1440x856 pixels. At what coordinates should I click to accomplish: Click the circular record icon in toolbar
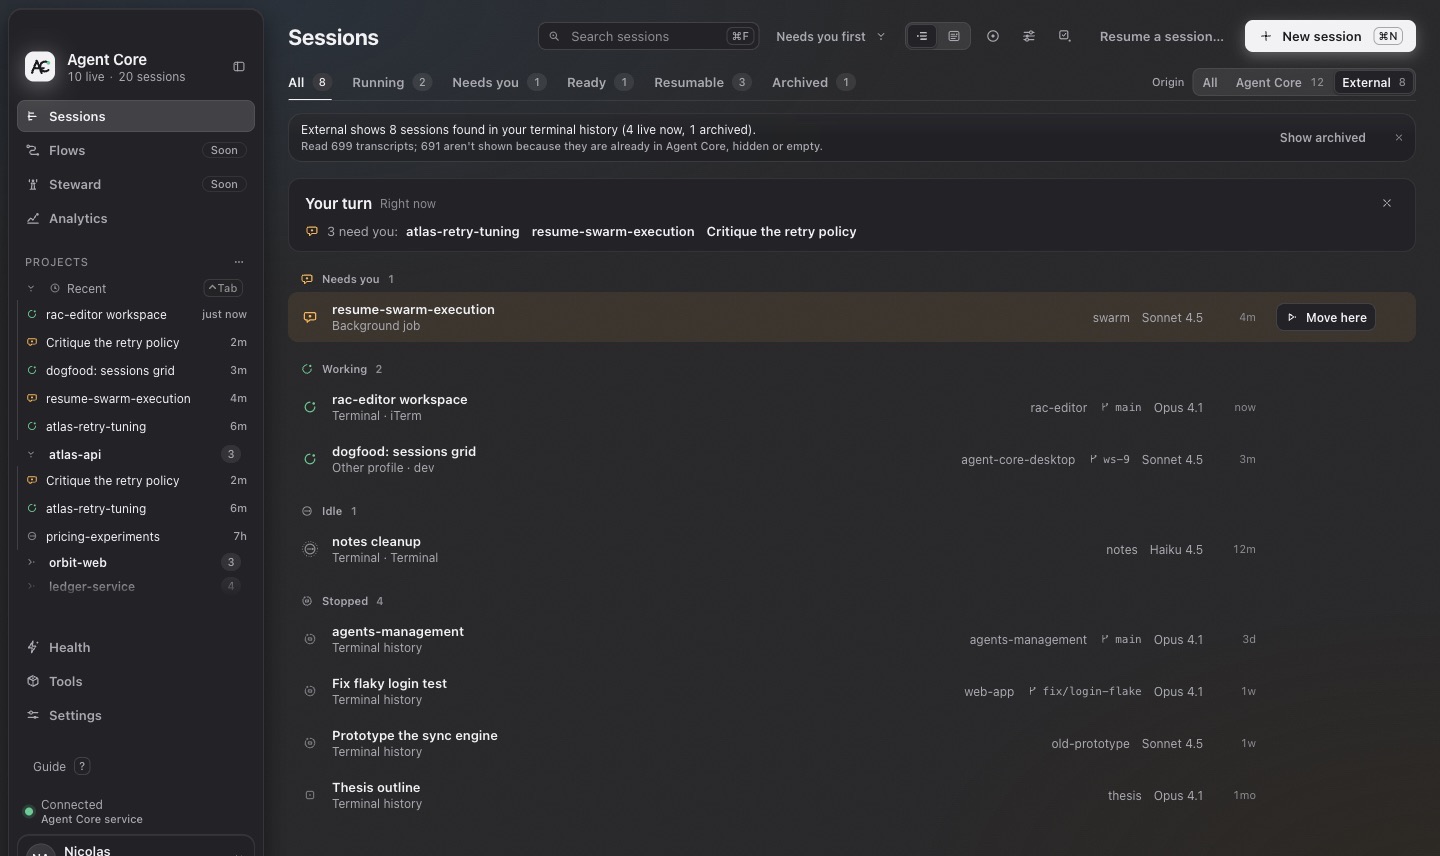[993, 36]
